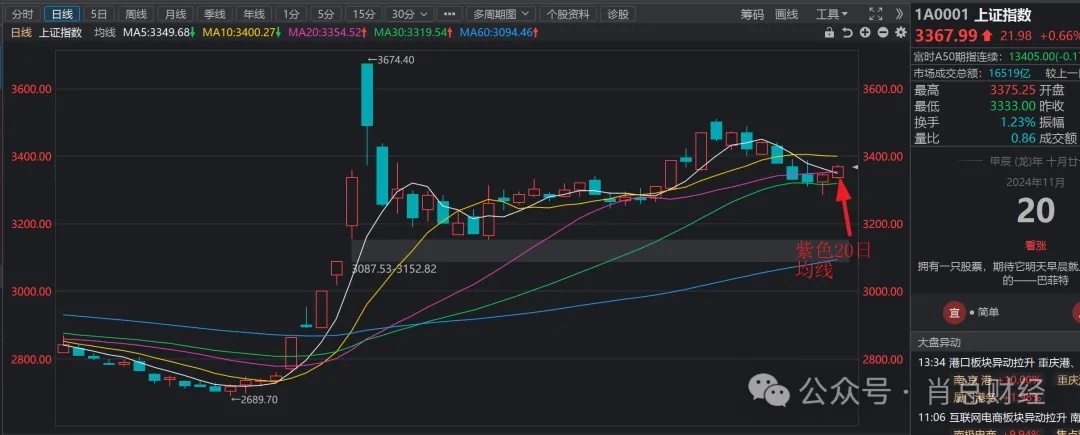
Task: Switch to 分时 intraday view
Action: click(23, 14)
